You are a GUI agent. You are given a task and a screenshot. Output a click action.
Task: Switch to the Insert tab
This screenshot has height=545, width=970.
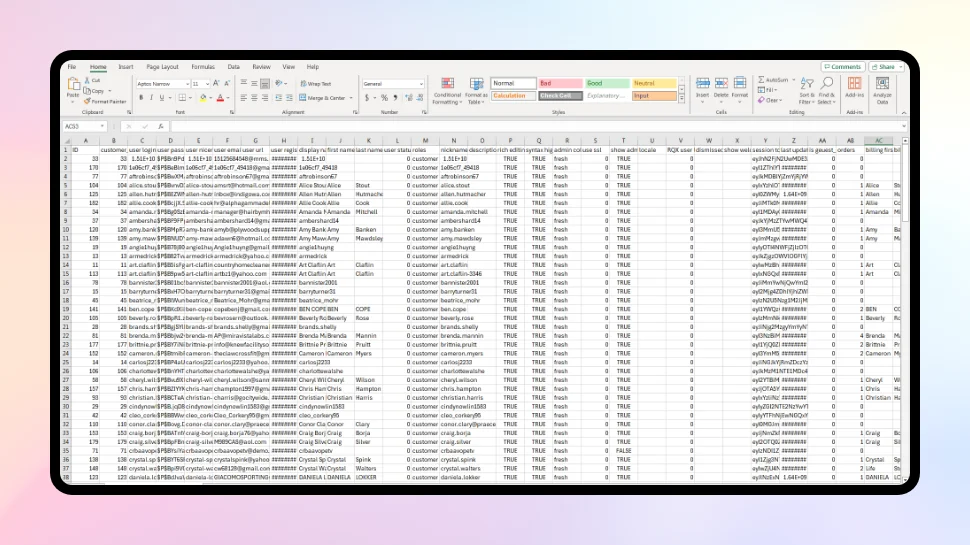[x=126, y=67]
